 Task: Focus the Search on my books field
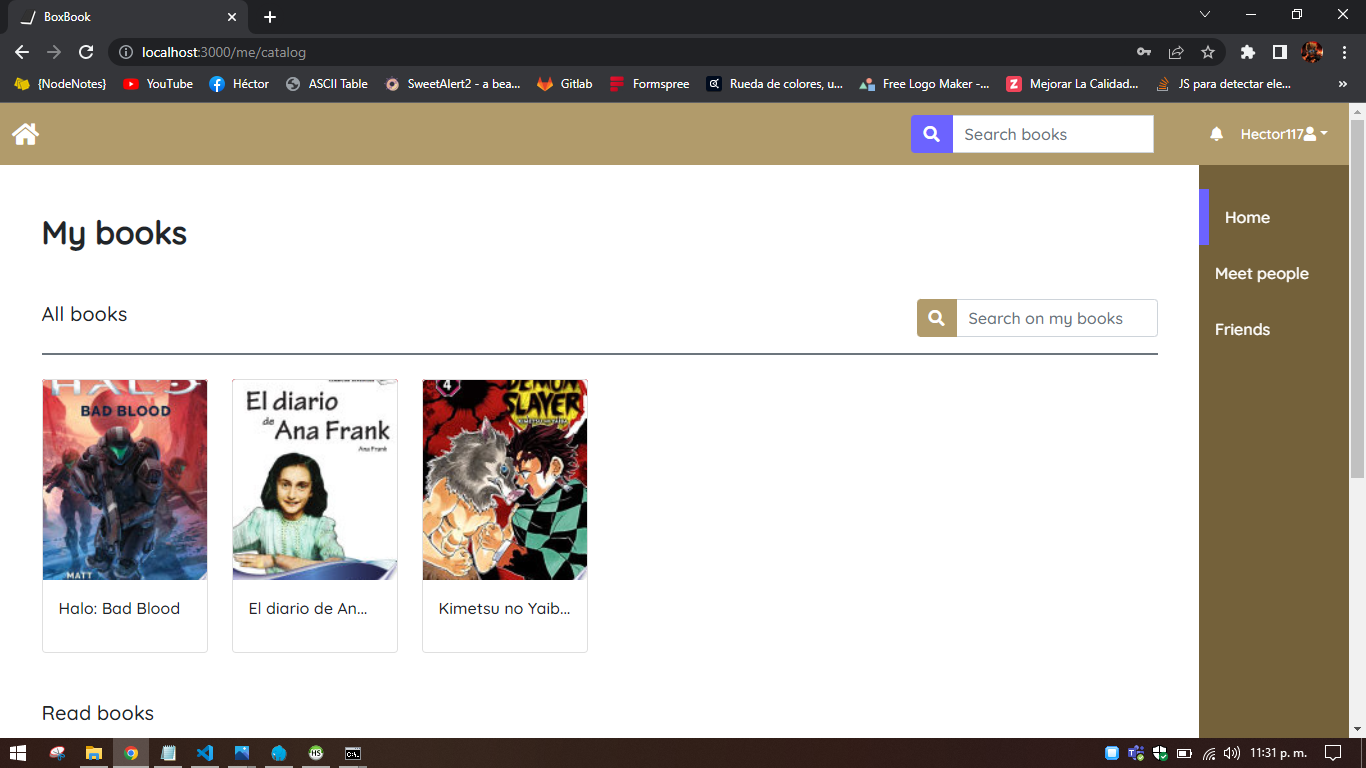coord(1057,318)
